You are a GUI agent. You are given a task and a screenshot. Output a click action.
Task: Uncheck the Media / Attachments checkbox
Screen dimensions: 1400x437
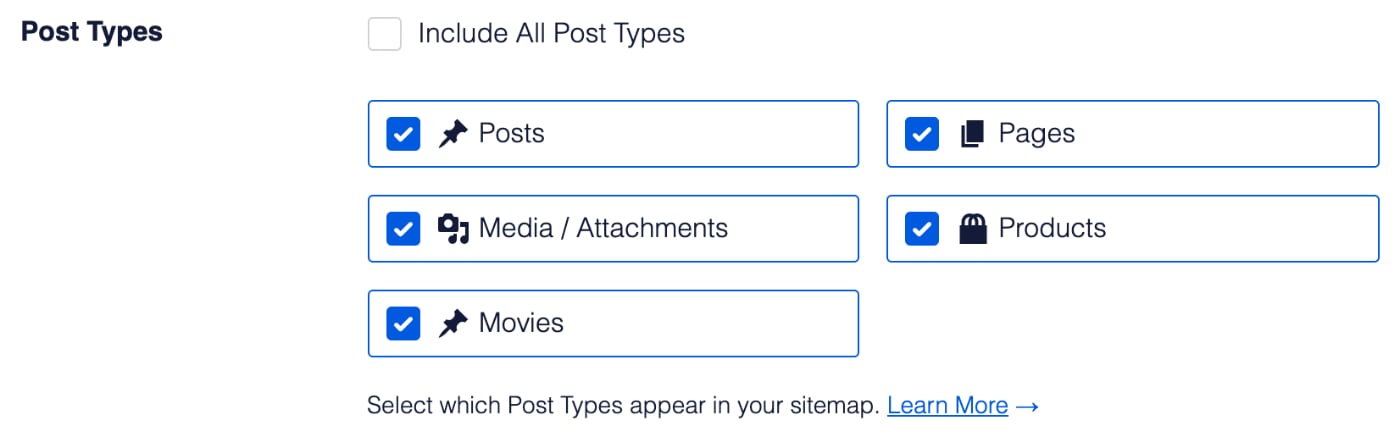403,229
